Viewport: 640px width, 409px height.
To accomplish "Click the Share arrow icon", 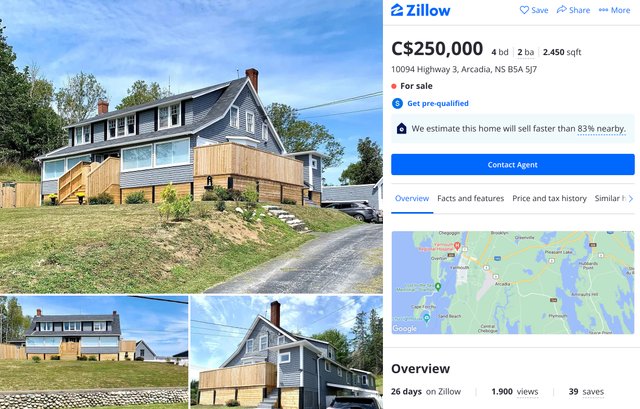I will 562,9.
